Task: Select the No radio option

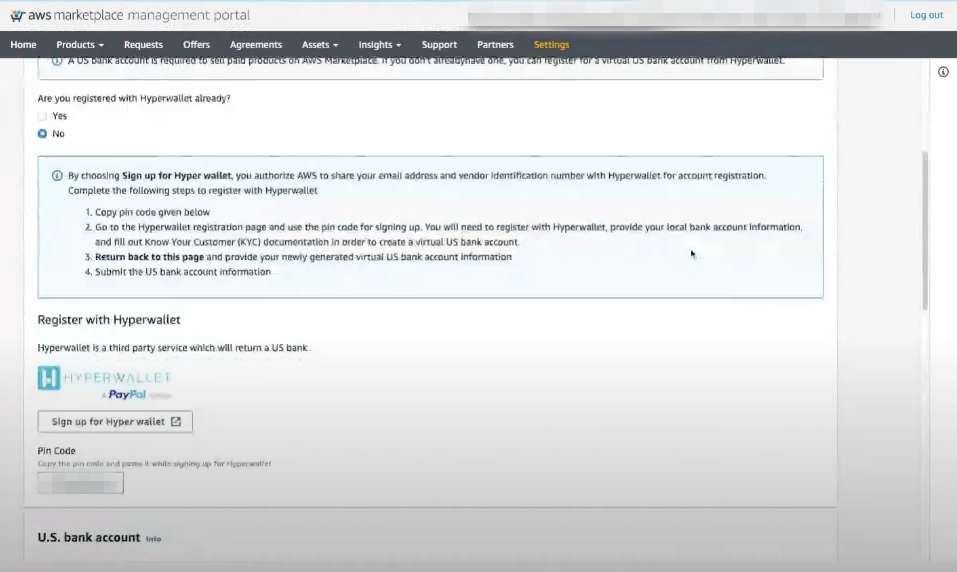Action: click(x=42, y=134)
